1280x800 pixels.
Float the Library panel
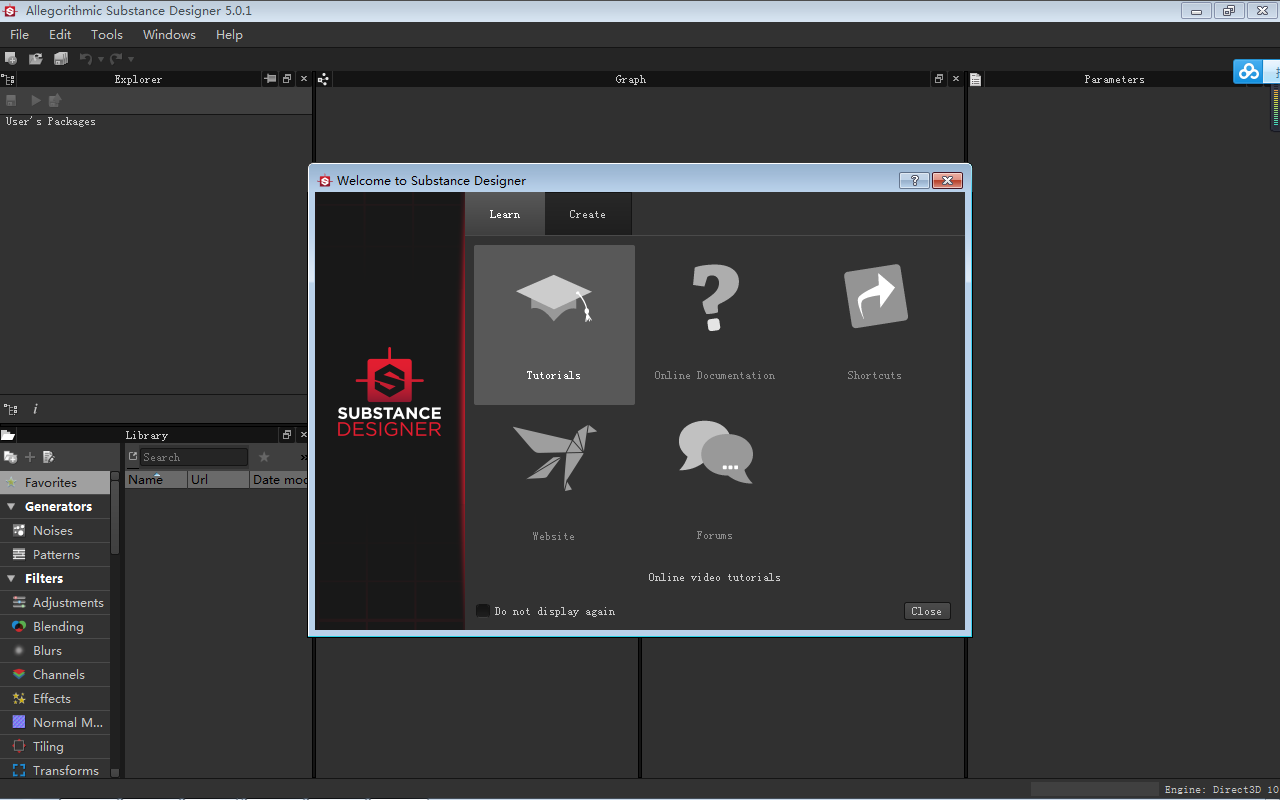pos(287,435)
